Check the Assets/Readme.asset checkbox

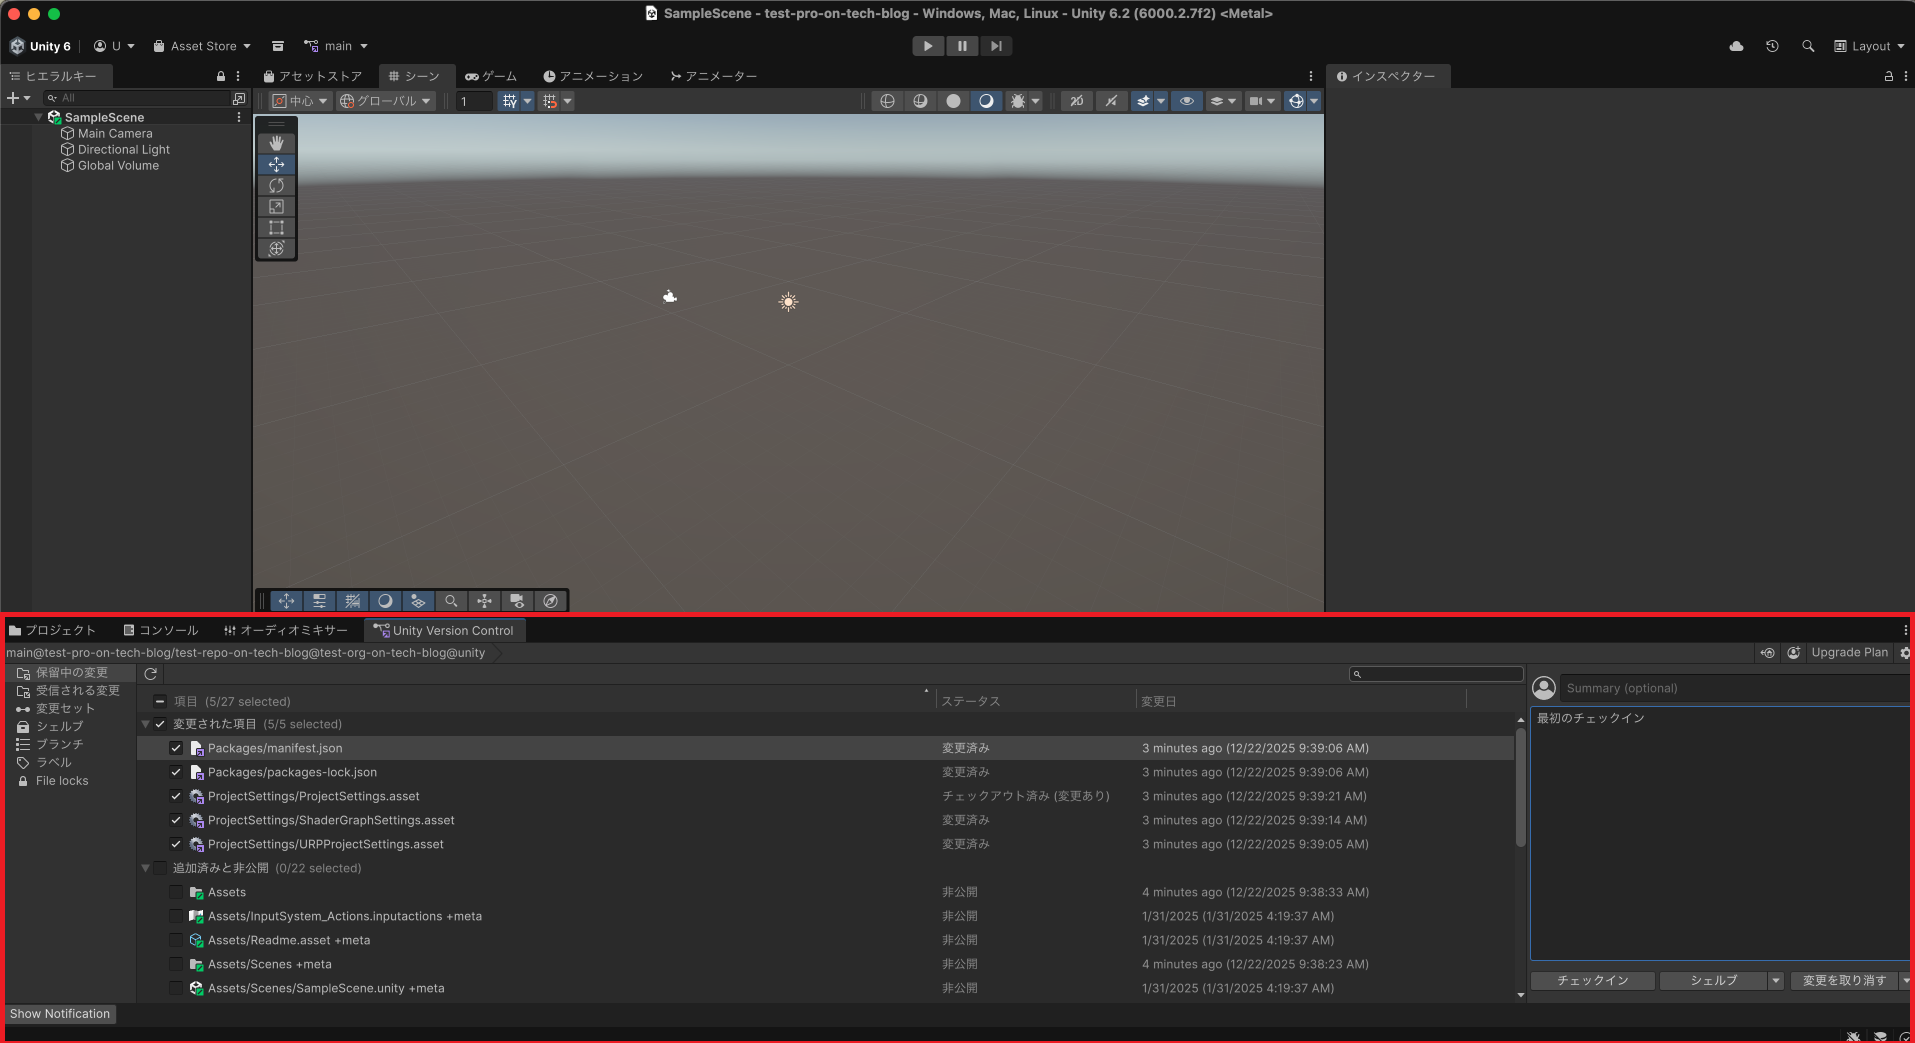[176, 940]
